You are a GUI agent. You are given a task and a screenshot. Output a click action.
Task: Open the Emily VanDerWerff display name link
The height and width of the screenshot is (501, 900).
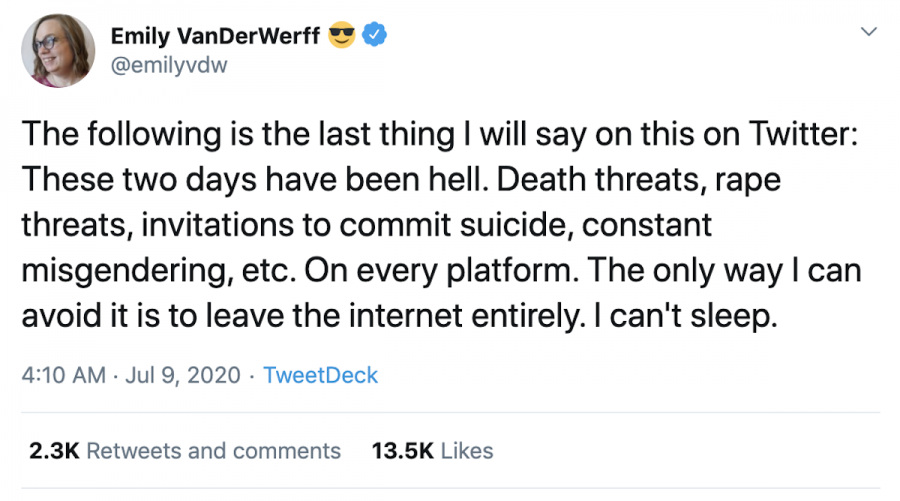[x=215, y=37]
